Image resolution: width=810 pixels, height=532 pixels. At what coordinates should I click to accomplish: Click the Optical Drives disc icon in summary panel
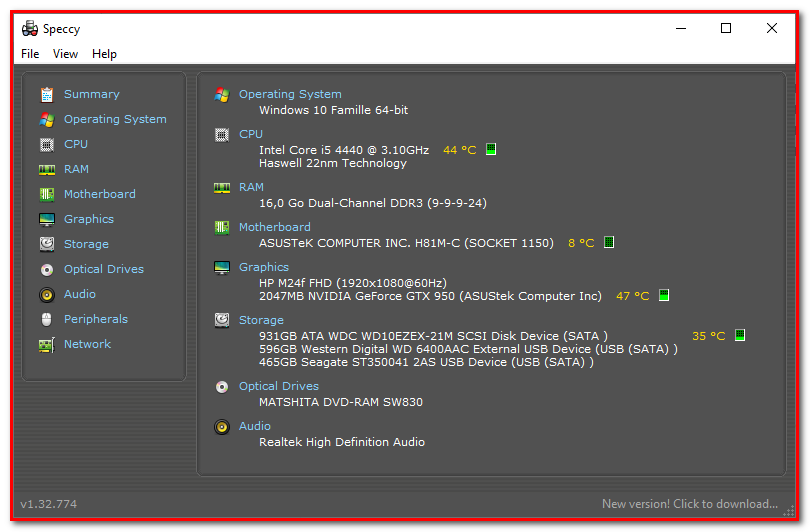click(x=222, y=387)
